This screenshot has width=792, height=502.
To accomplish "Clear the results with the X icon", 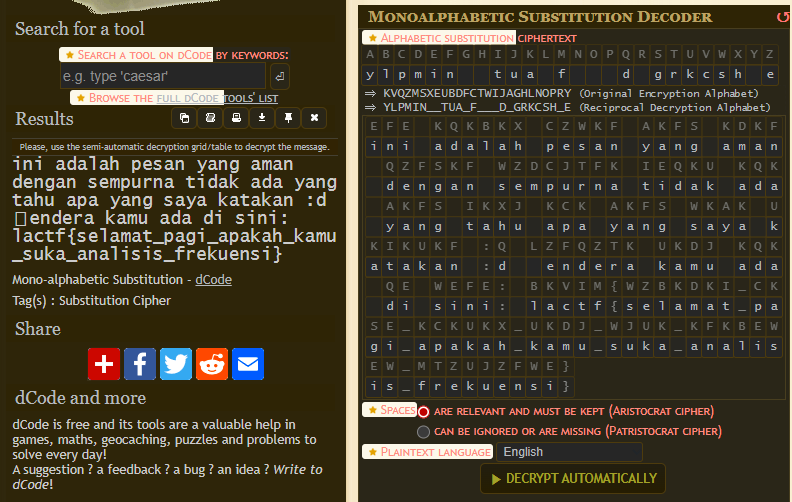I will tap(314, 118).
